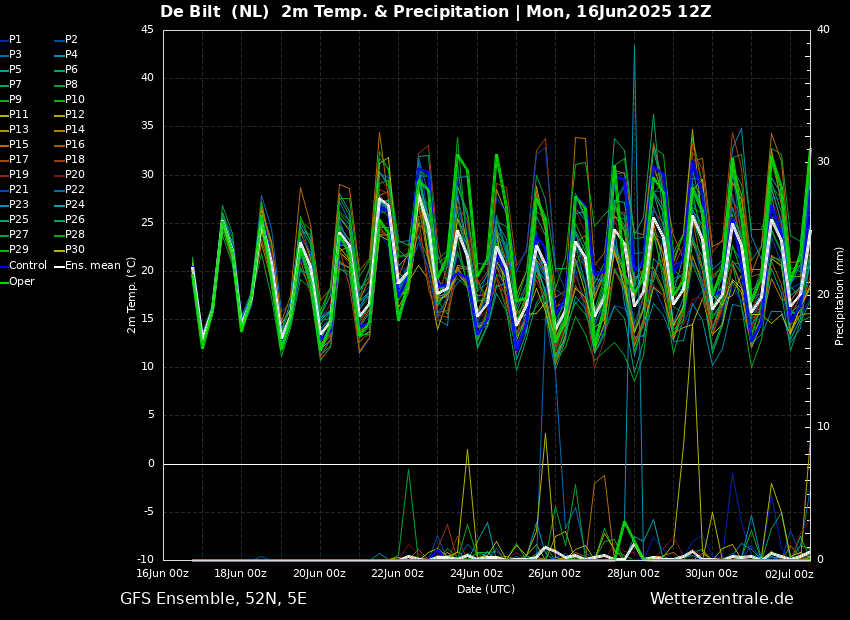
Task: Click the 22Jun 00z date tick label
Action: 397,574
